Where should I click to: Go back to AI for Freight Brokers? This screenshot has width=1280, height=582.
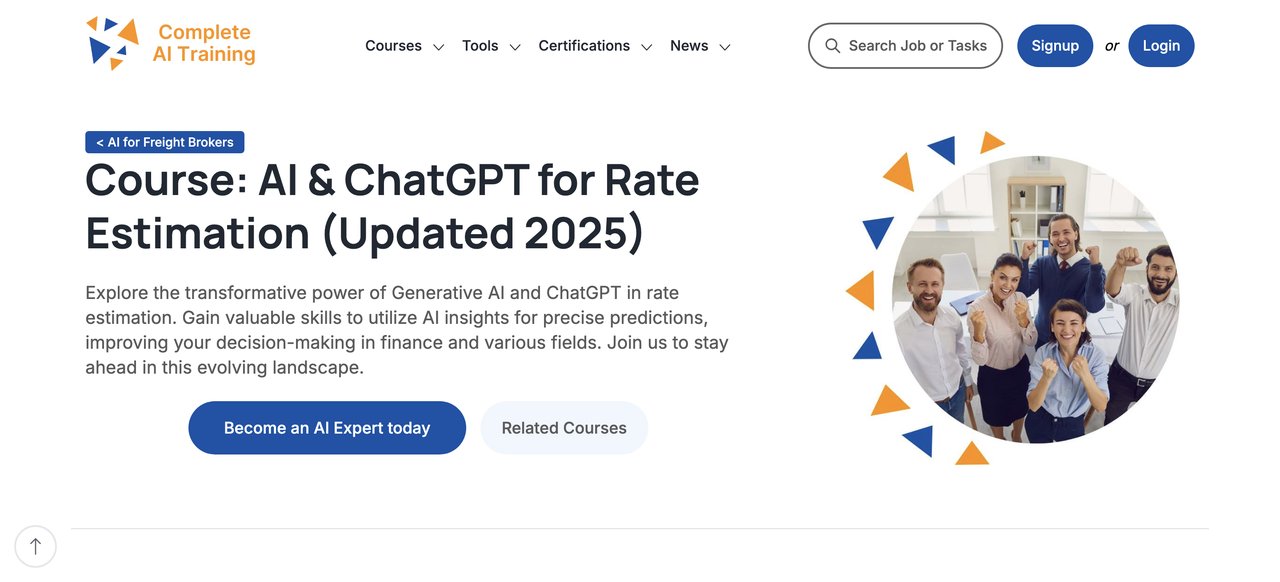[x=165, y=142]
